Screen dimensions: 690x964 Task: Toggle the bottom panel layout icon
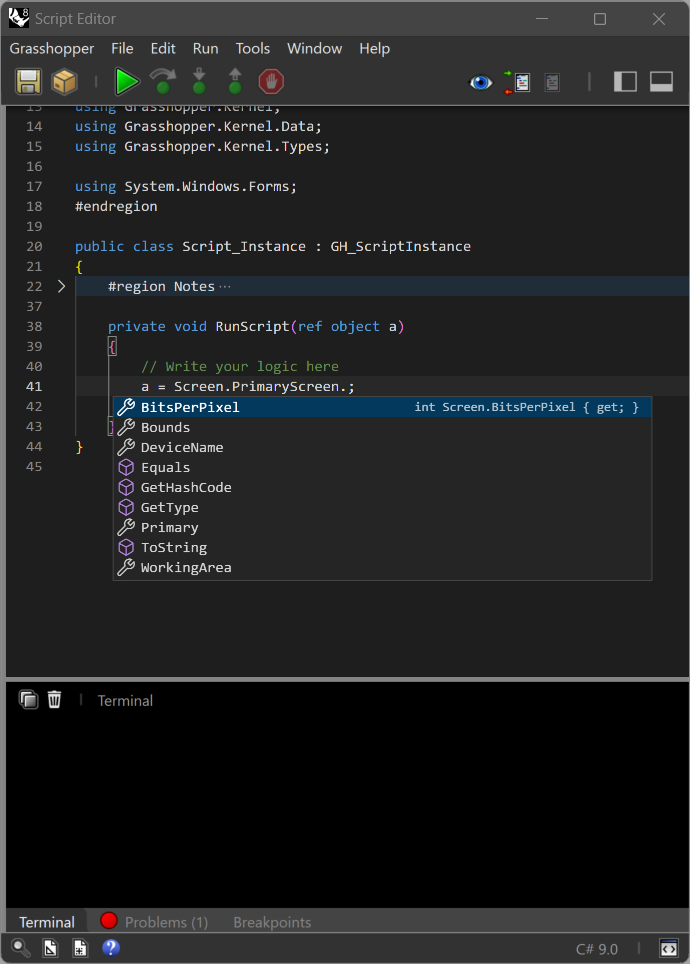point(660,82)
